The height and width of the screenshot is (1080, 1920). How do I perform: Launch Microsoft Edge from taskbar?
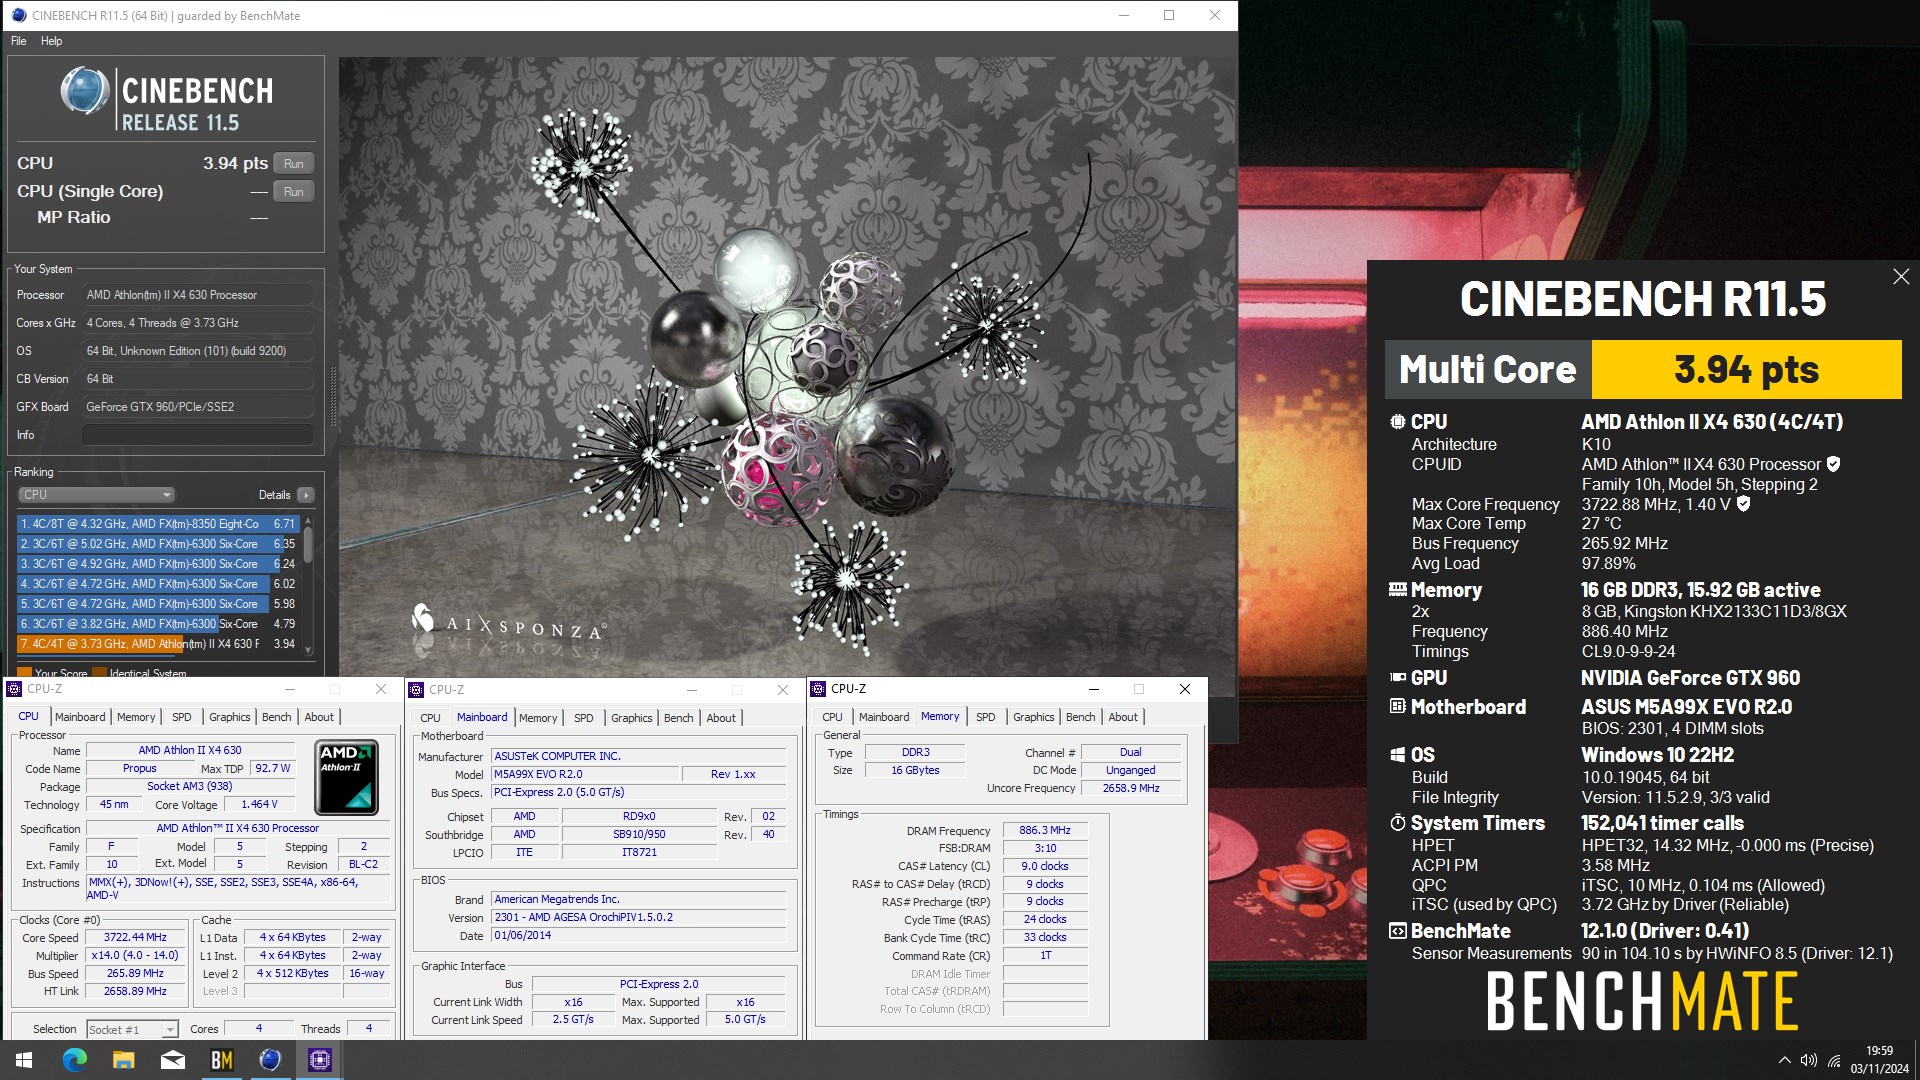[75, 1060]
